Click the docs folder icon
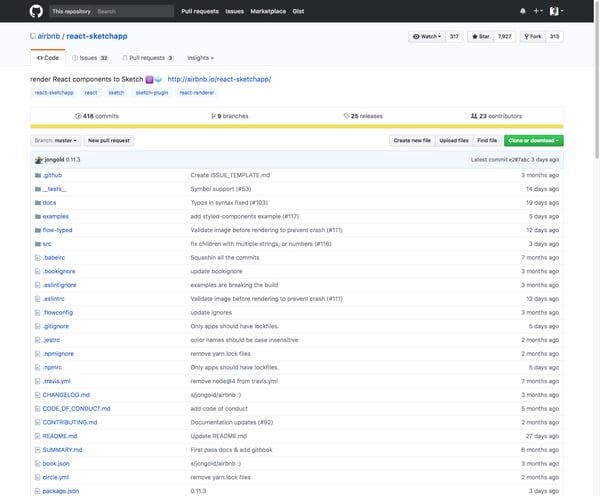Viewport: 600px width, 496px height. pos(38,203)
